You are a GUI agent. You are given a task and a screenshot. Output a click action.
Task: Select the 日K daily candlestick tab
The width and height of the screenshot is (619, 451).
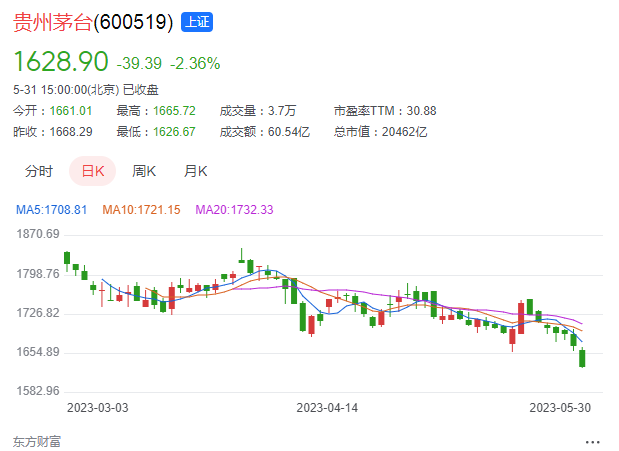click(92, 171)
